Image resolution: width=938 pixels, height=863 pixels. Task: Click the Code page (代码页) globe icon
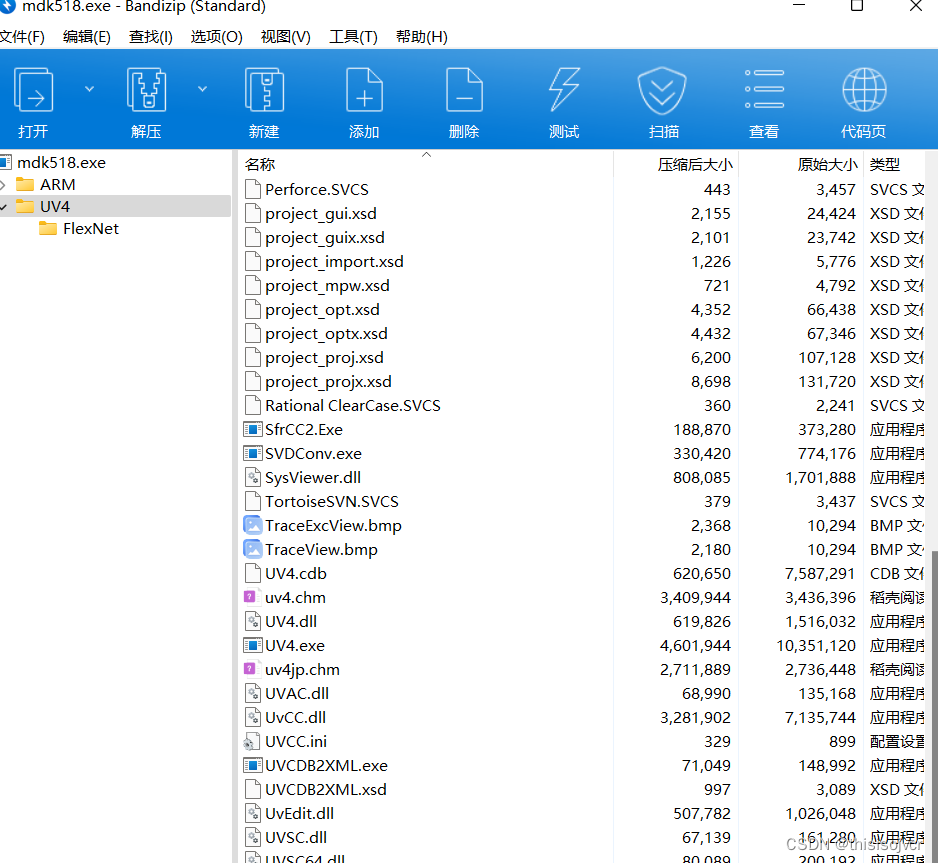pos(864,90)
